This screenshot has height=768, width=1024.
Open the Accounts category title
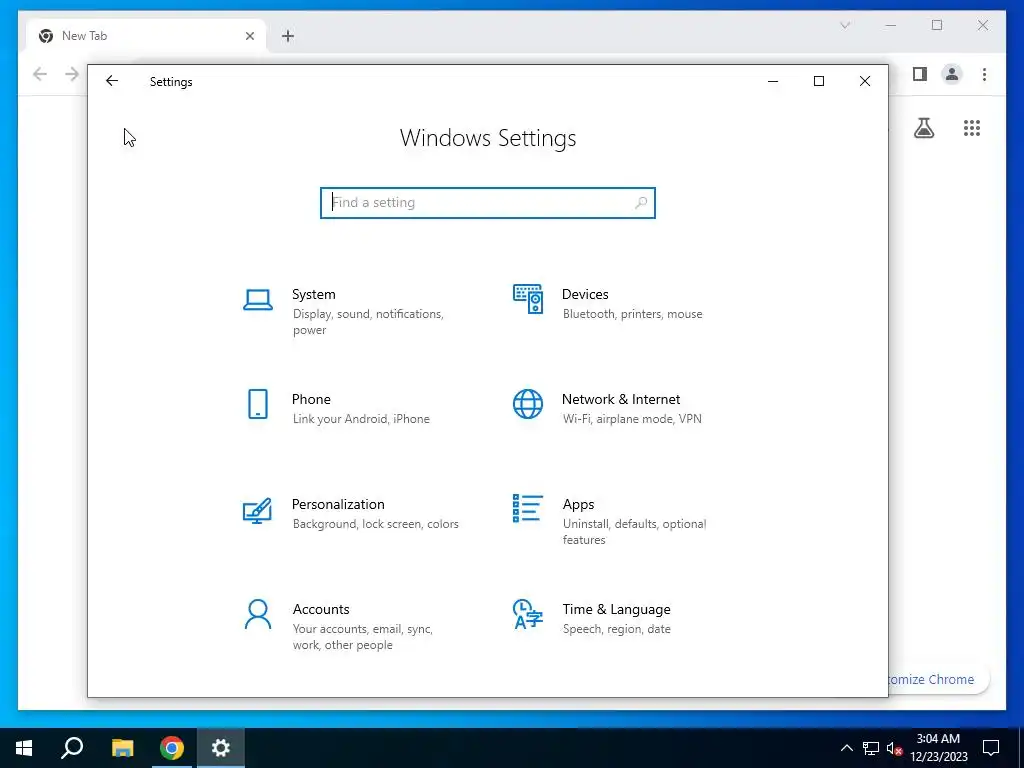321,610
